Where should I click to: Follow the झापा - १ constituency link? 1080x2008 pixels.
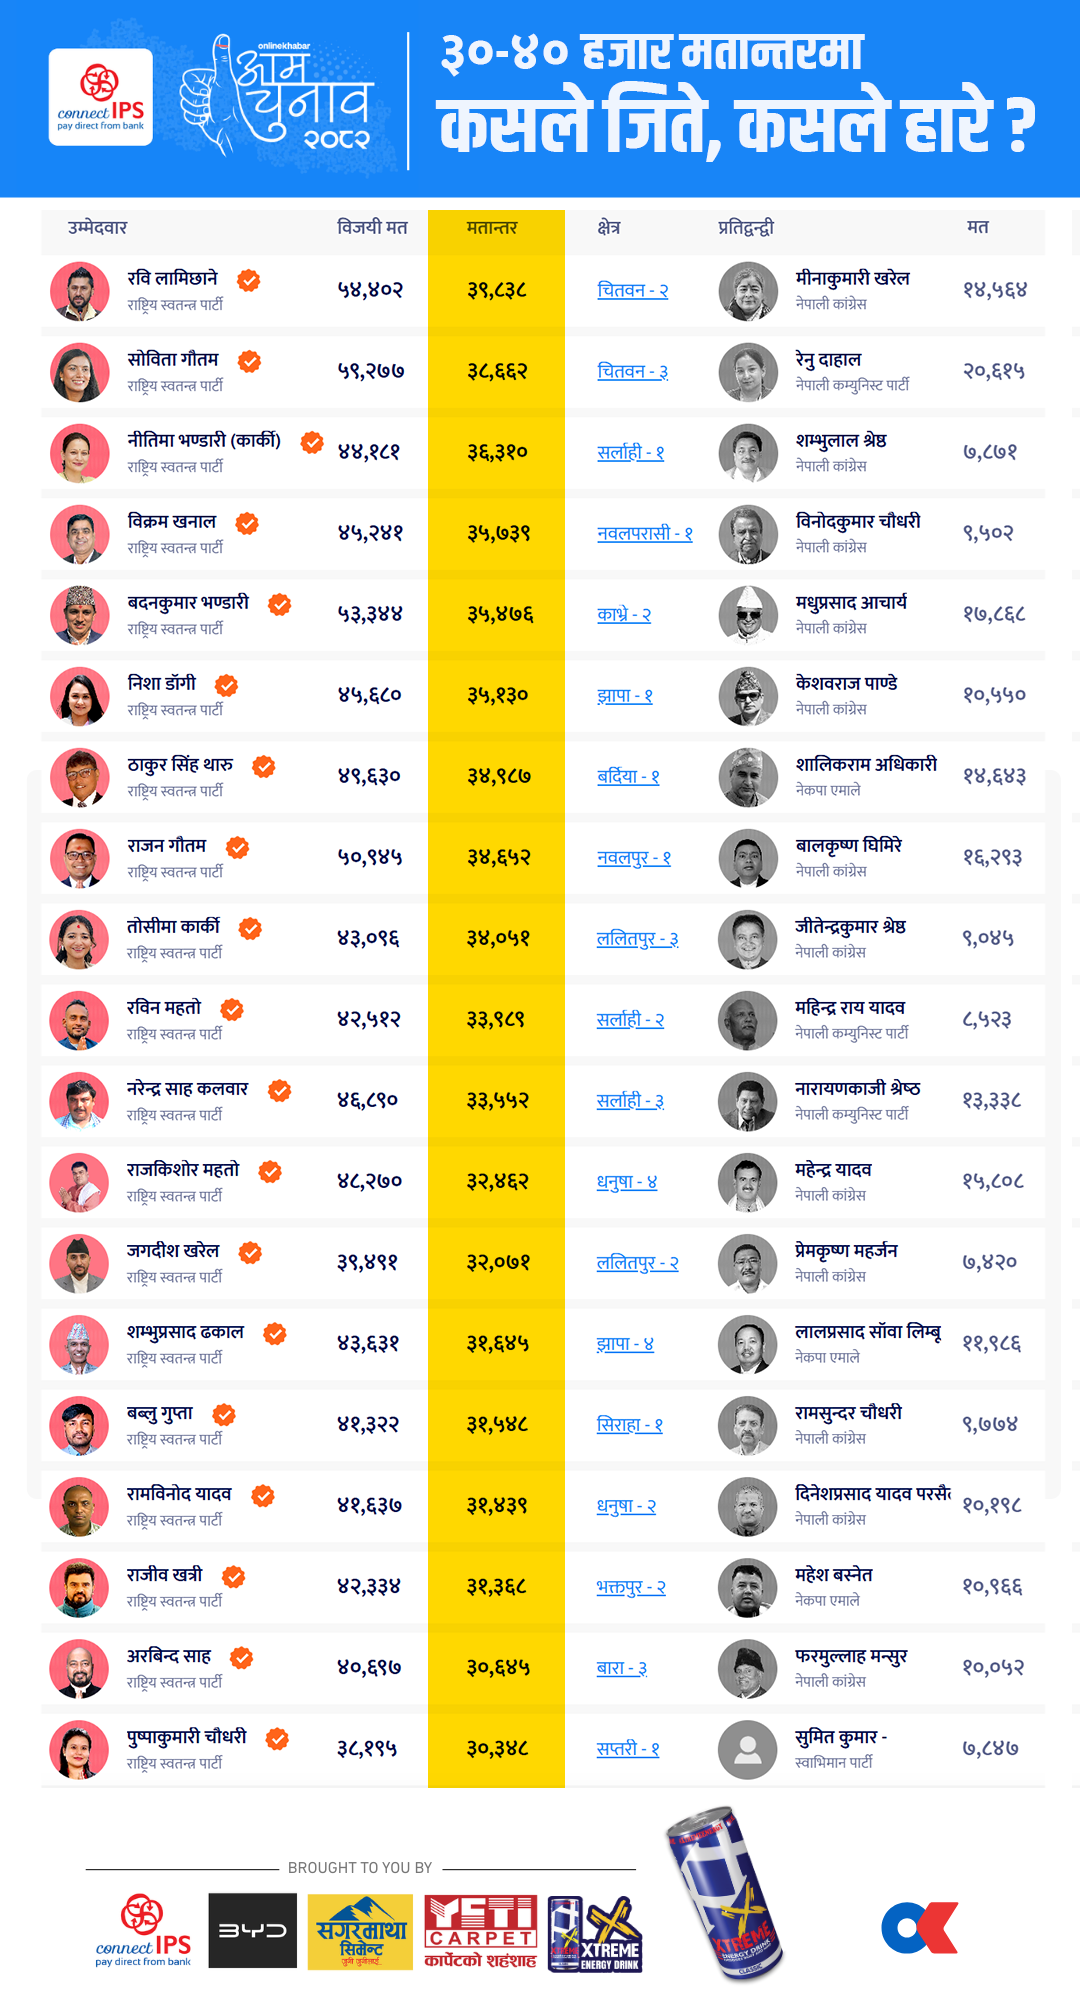(624, 696)
